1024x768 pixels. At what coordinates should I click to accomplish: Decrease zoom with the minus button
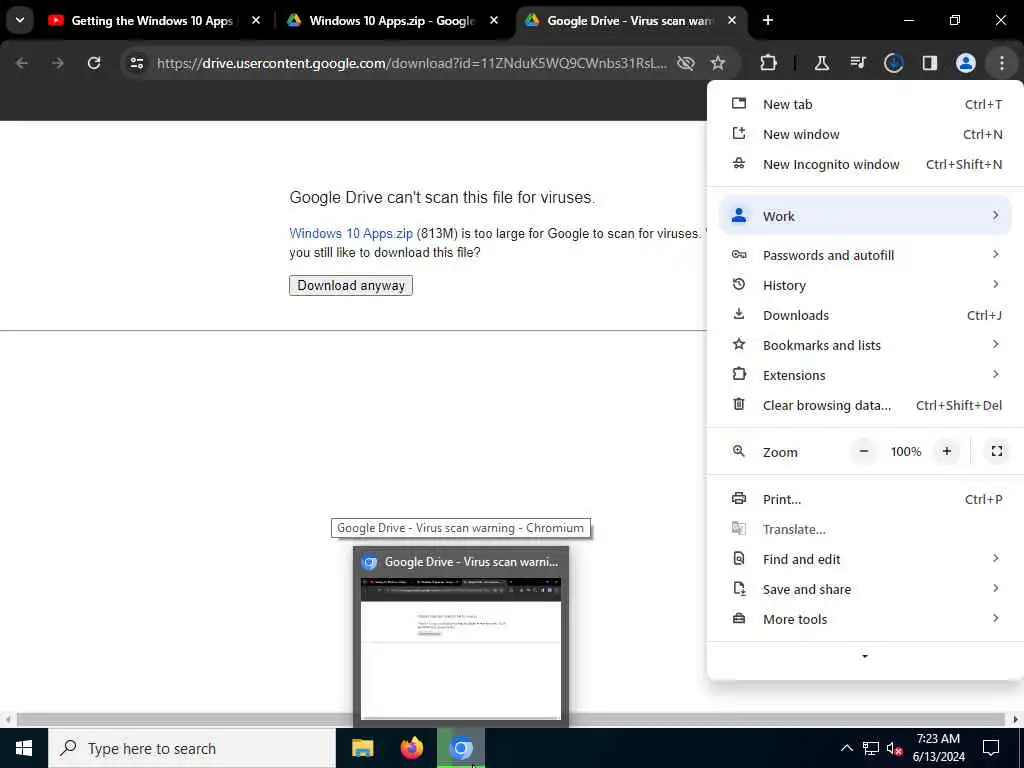[x=863, y=451]
